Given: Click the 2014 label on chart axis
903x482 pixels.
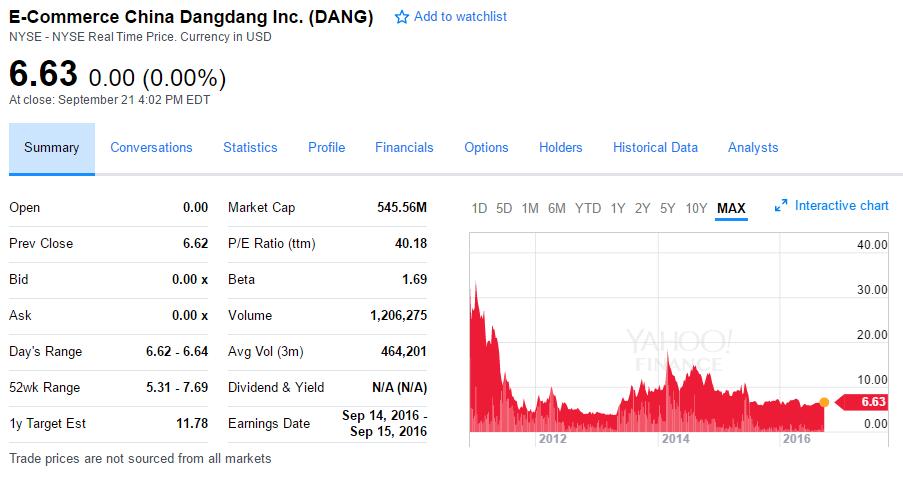Looking at the screenshot, I should [676, 439].
